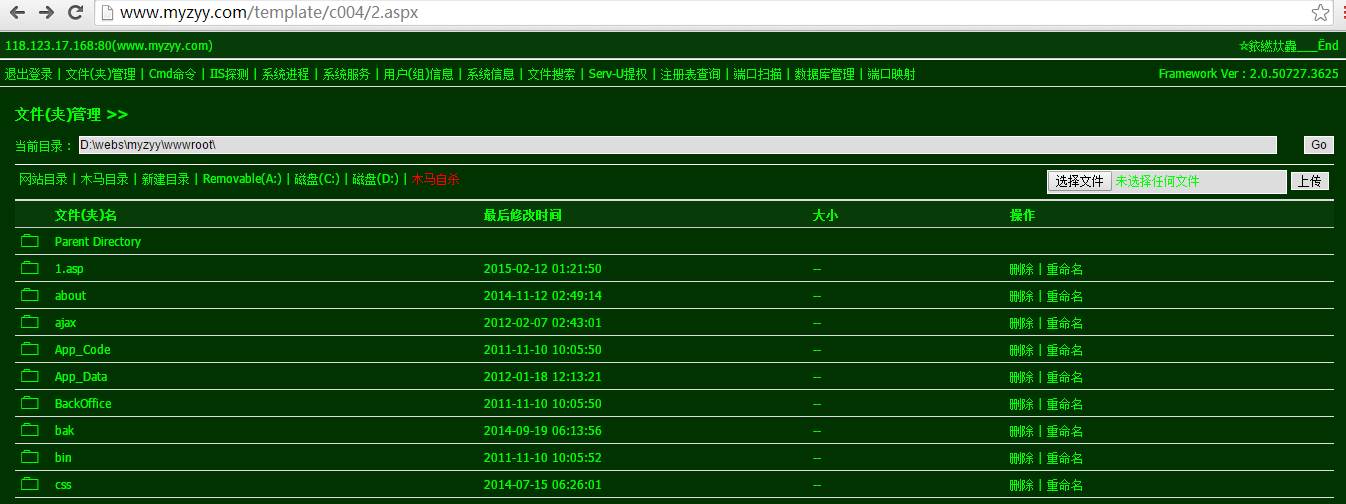Click 重命名 in the css row
Image resolution: width=1346 pixels, height=504 pixels.
(x=1065, y=485)
